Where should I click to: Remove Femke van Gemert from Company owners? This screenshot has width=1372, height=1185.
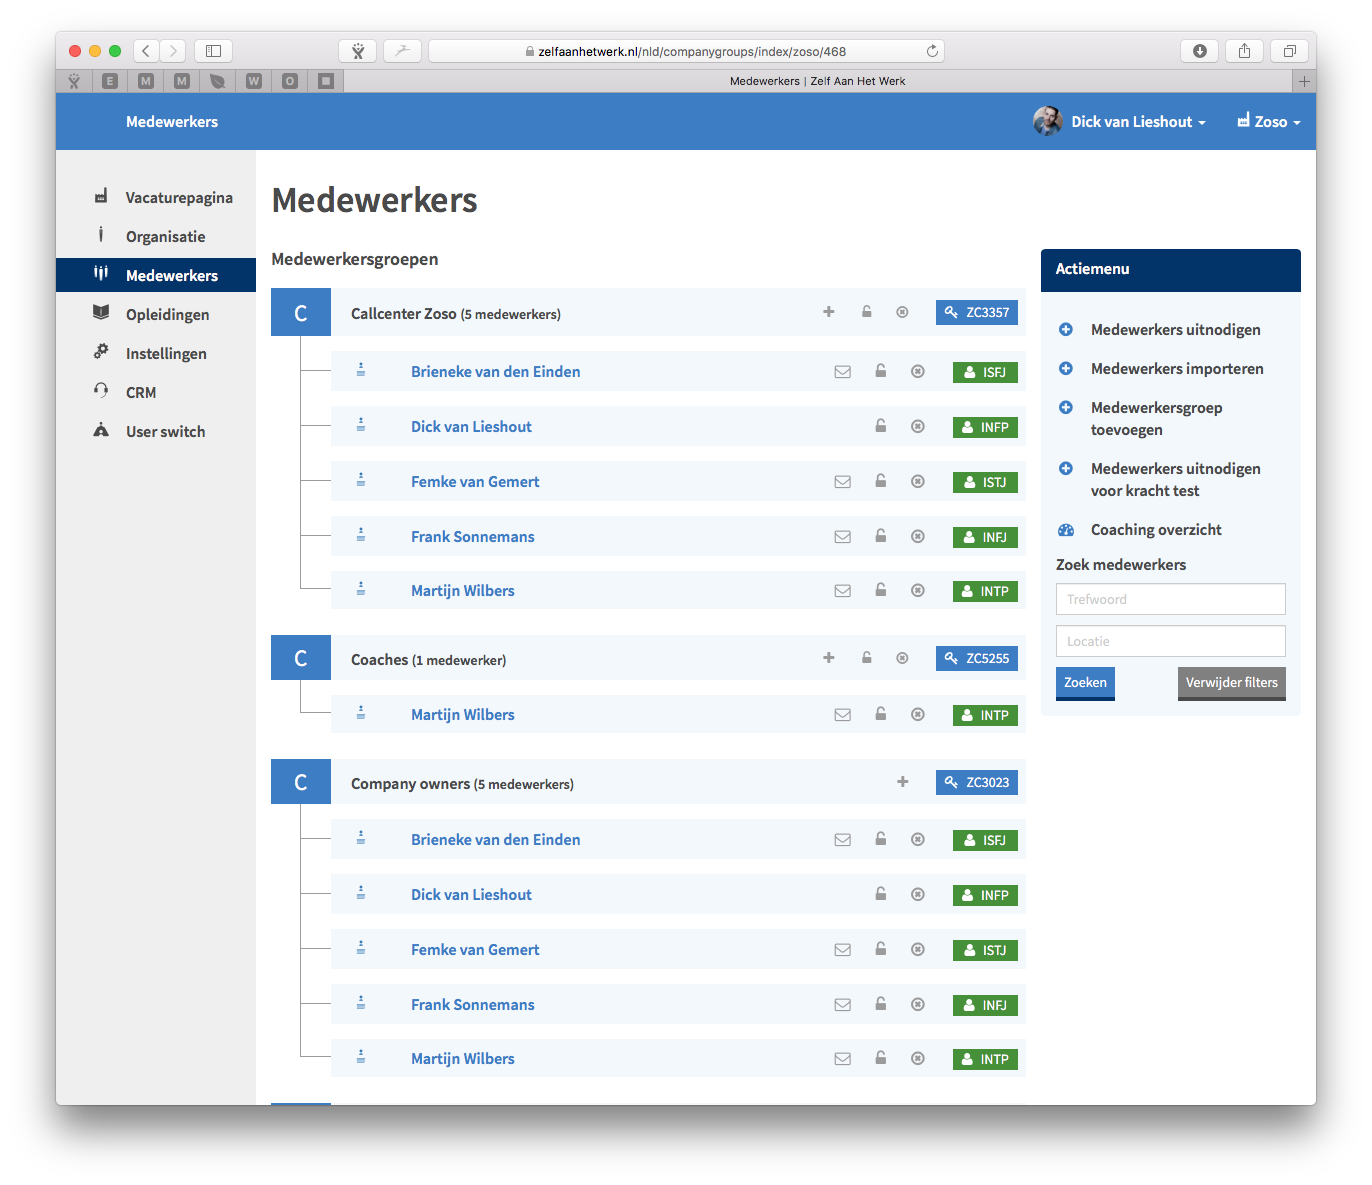coord(918,950)
